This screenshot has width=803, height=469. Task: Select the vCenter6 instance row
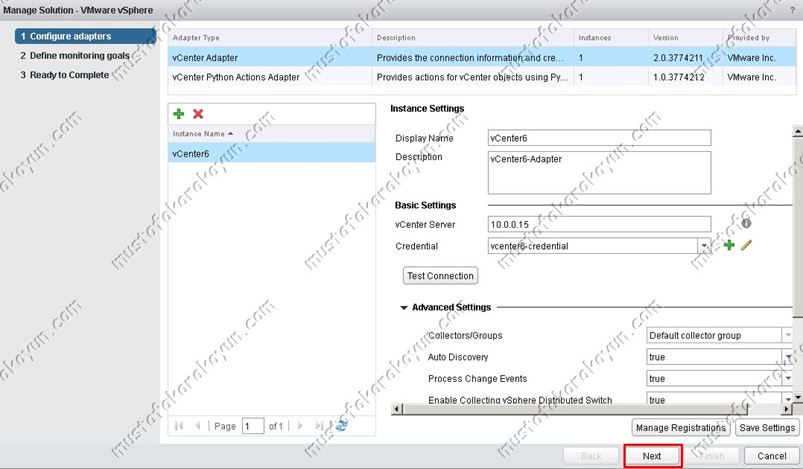pos(271,153)
